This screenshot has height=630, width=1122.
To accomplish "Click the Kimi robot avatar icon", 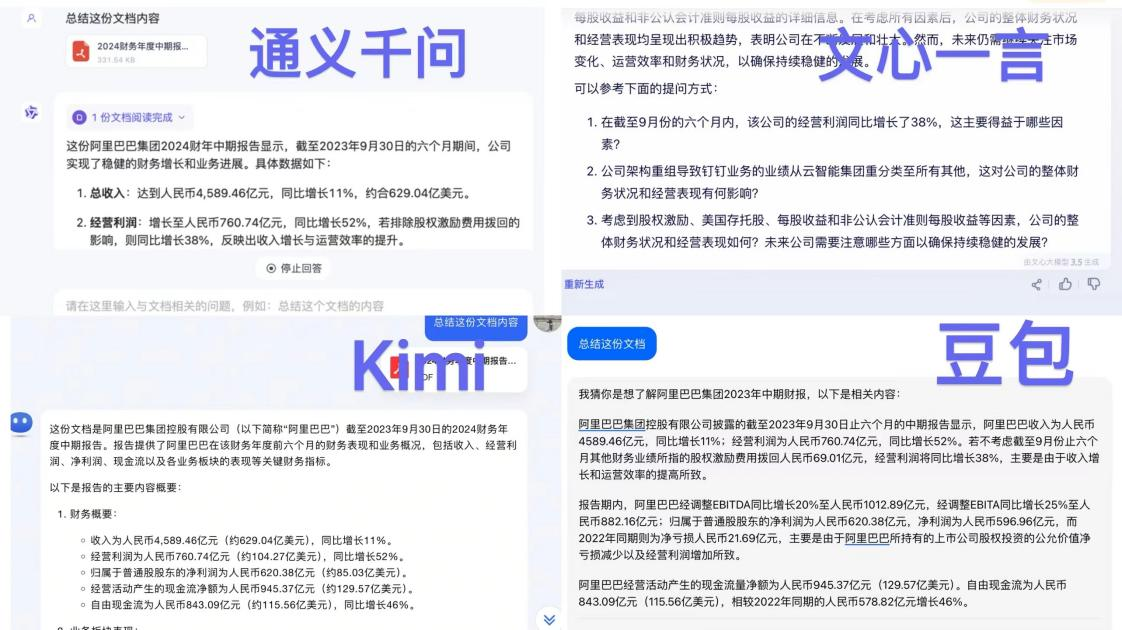I will [x=21, y=423].
